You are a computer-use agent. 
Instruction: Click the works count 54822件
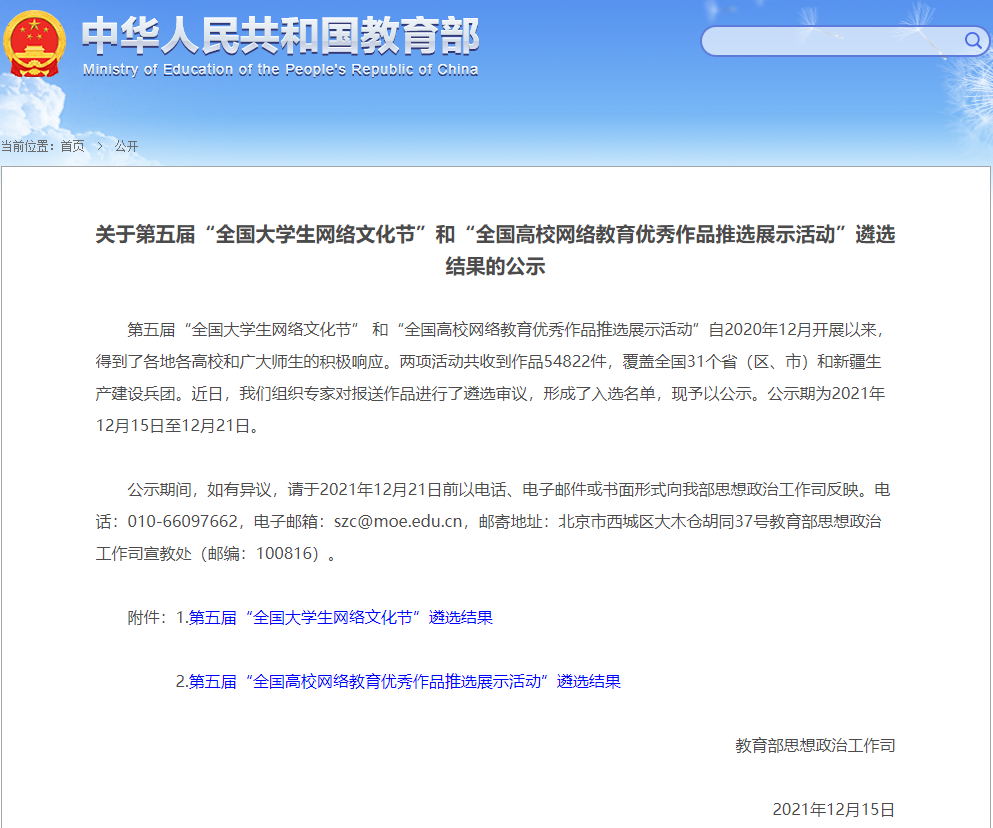point(575,362)
